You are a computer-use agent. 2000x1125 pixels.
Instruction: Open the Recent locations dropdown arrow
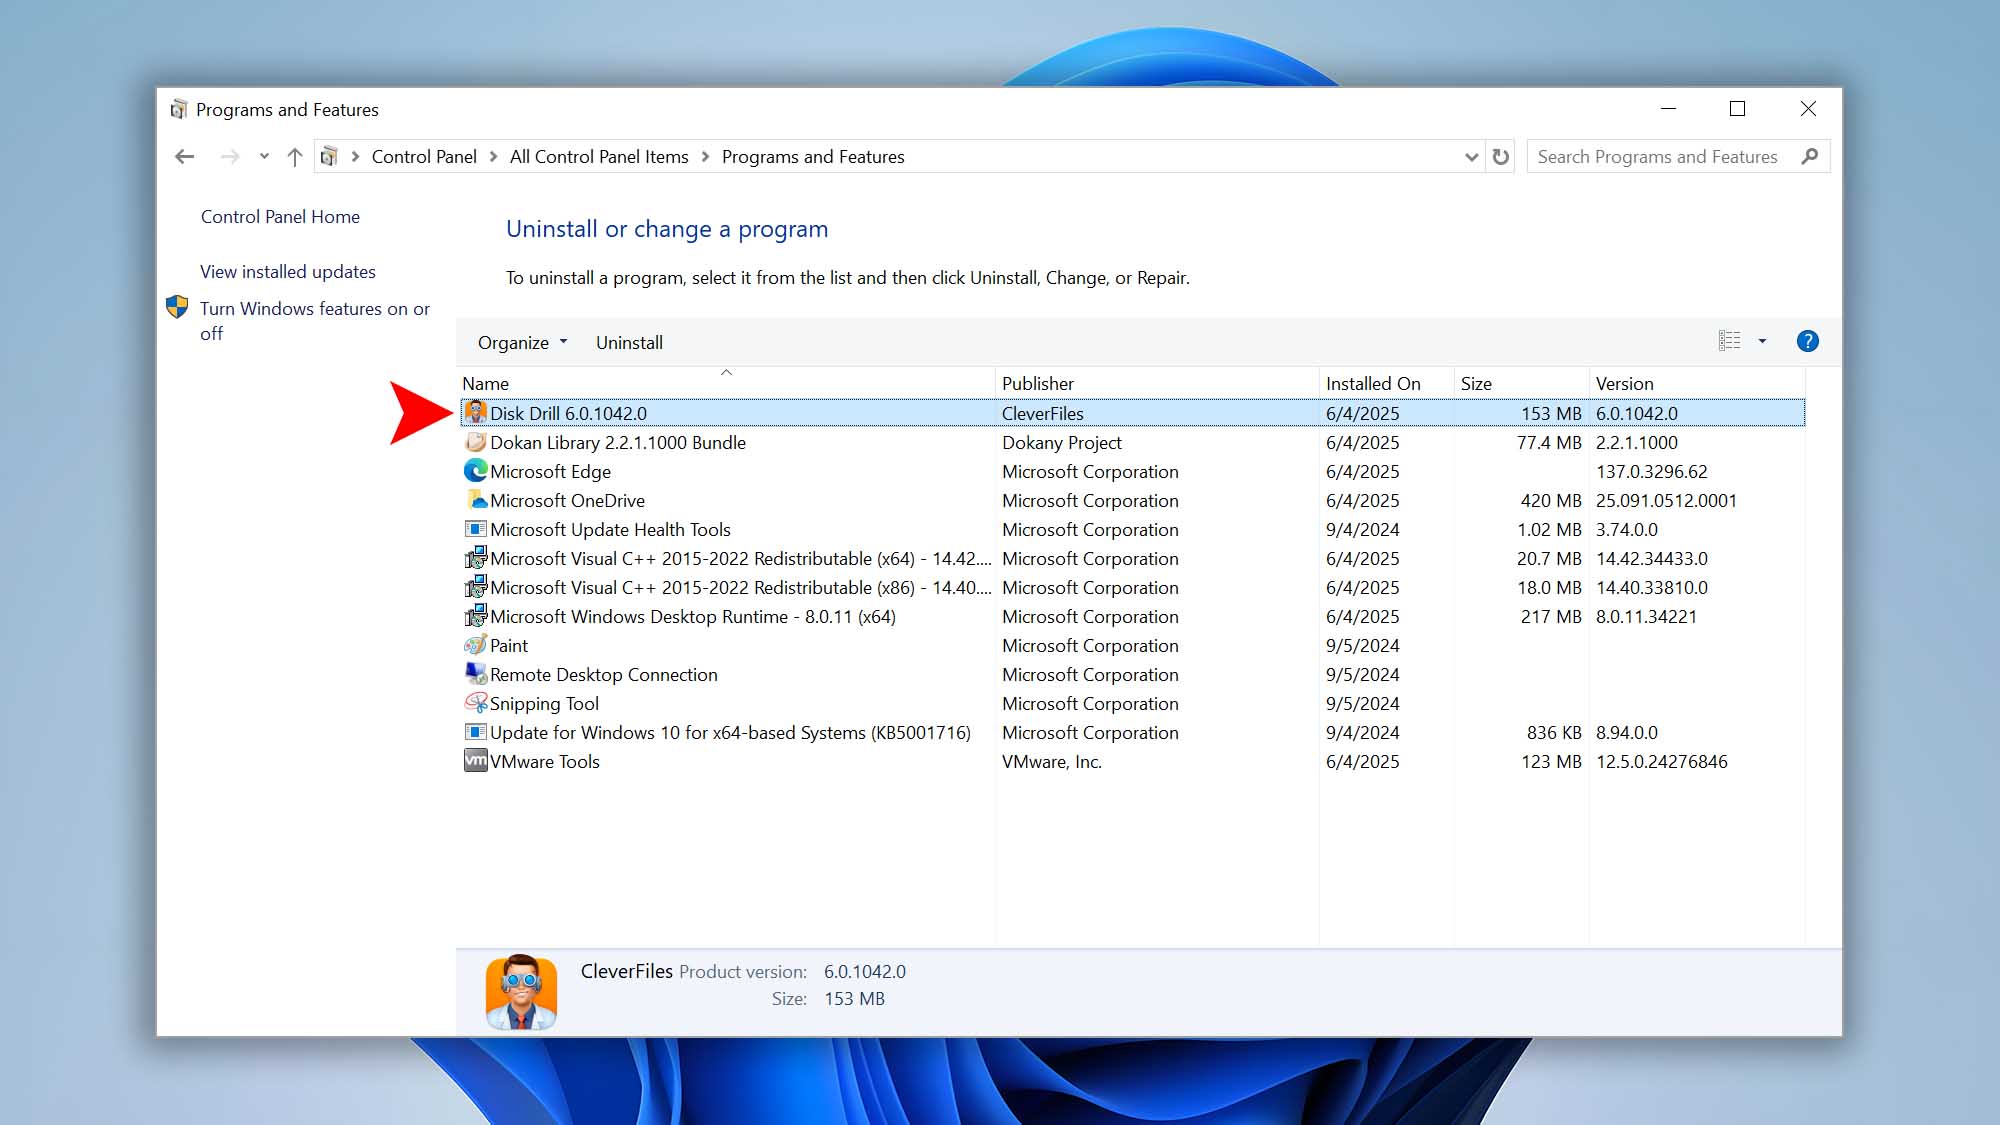coord(264,156)
